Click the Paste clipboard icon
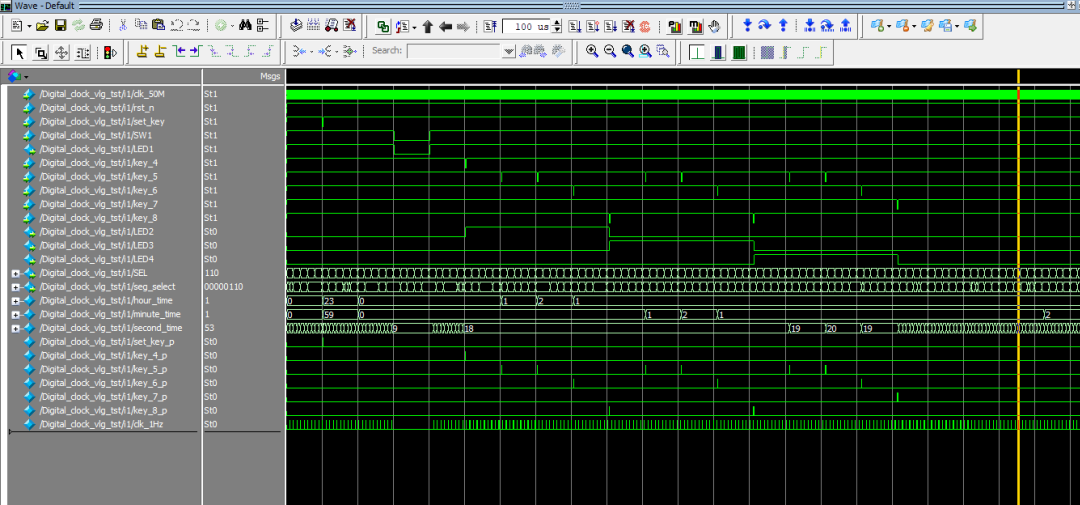The image size is (1080, 505). click(x=158, y=25)
